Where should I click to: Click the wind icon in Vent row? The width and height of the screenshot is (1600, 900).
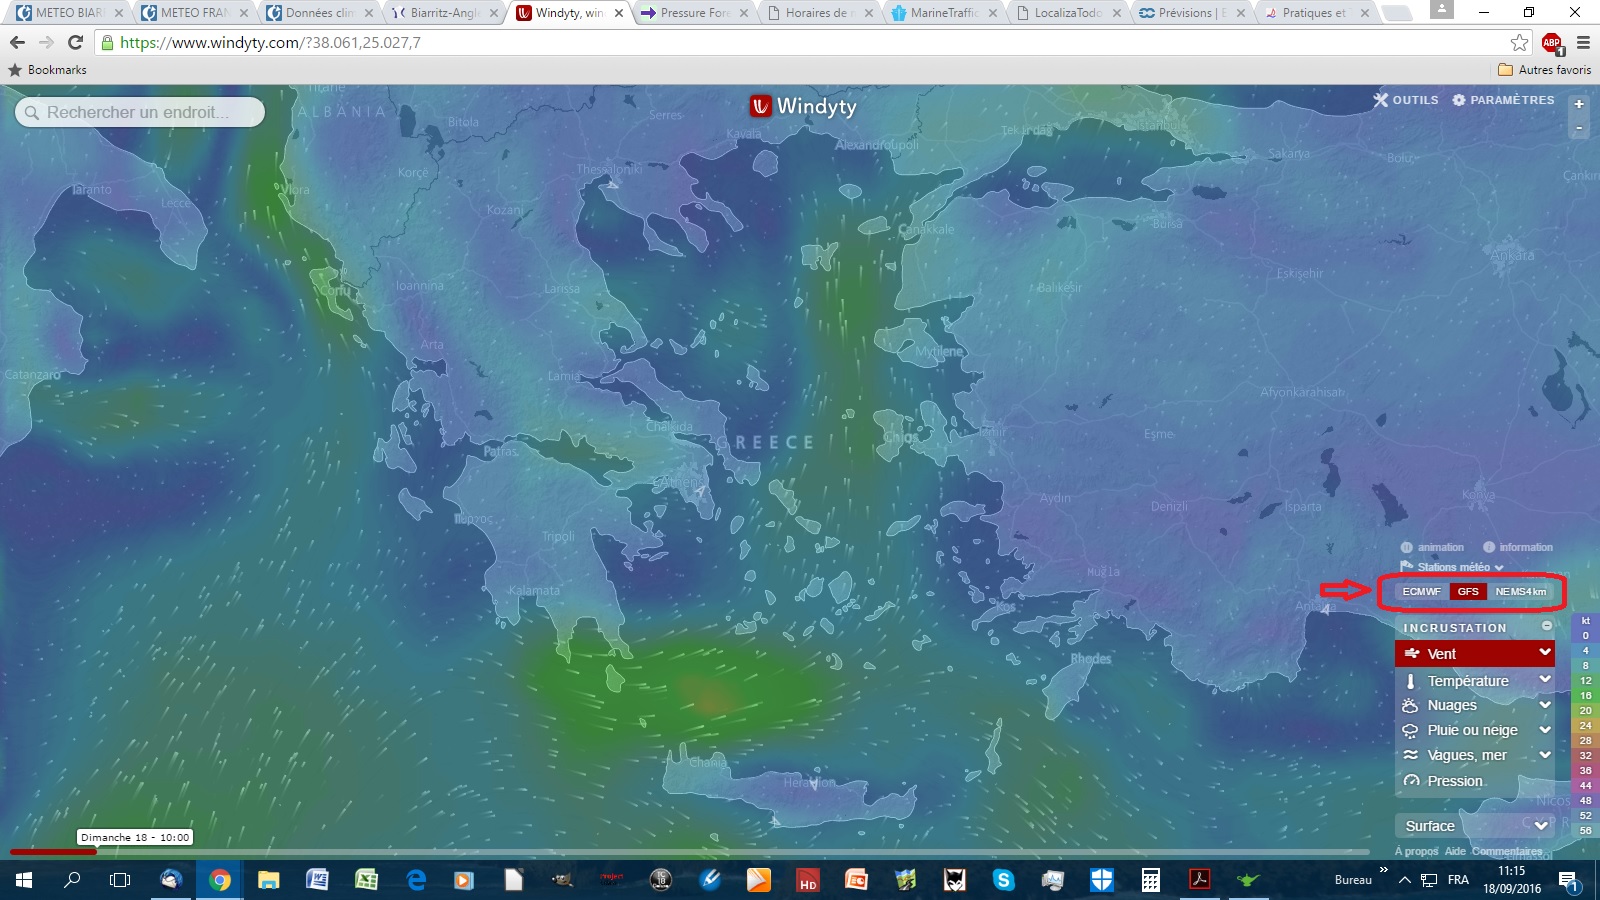(x=1412, y=654)
